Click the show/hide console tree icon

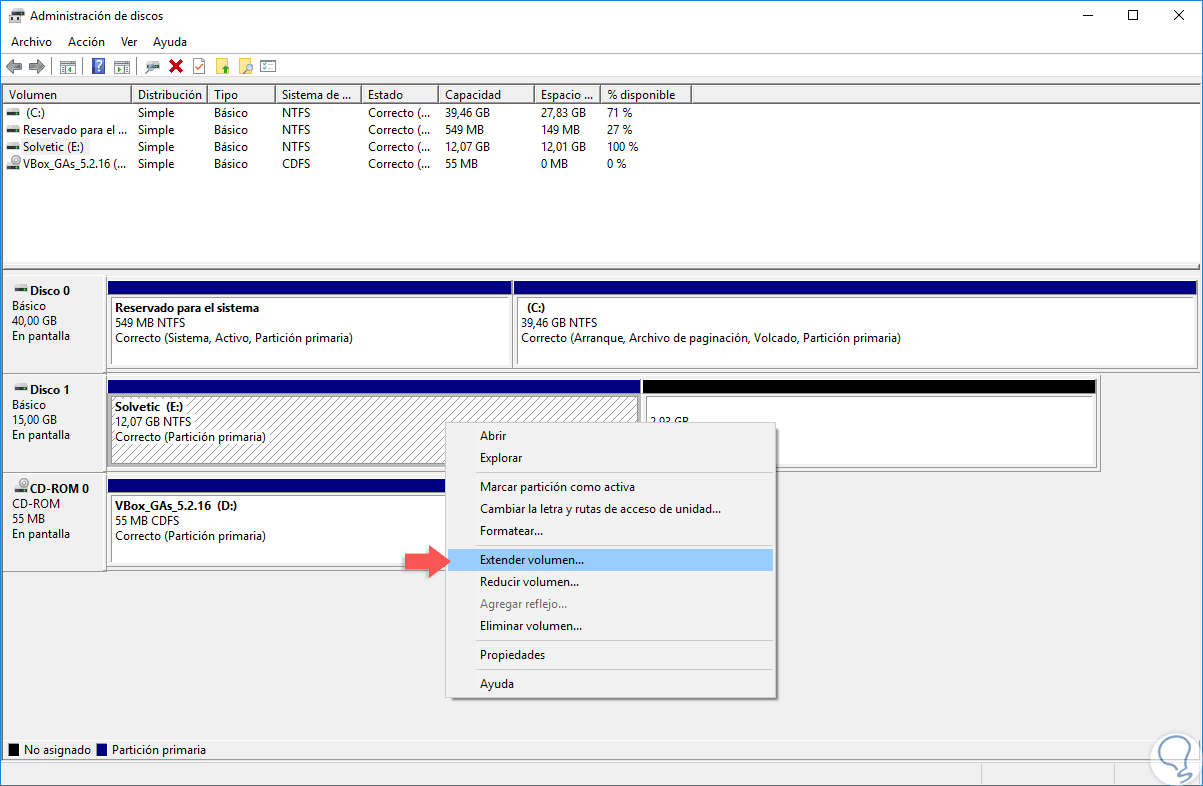(x=68, y=66)
